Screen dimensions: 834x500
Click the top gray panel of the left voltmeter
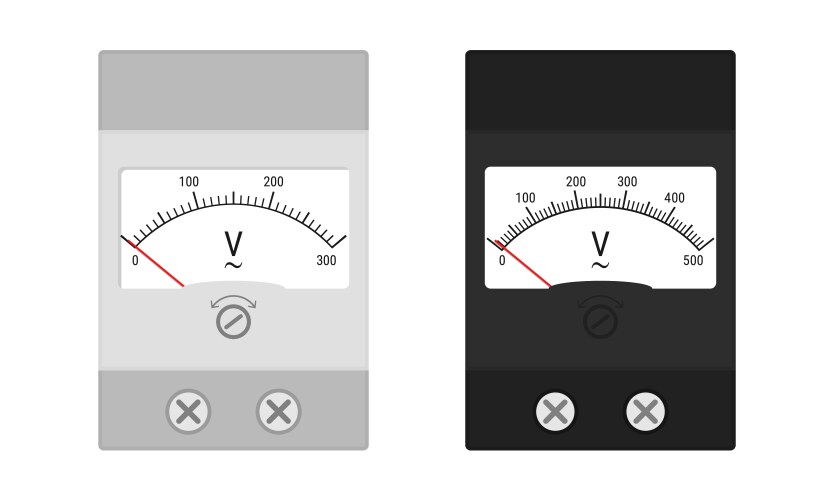(233, 90)
